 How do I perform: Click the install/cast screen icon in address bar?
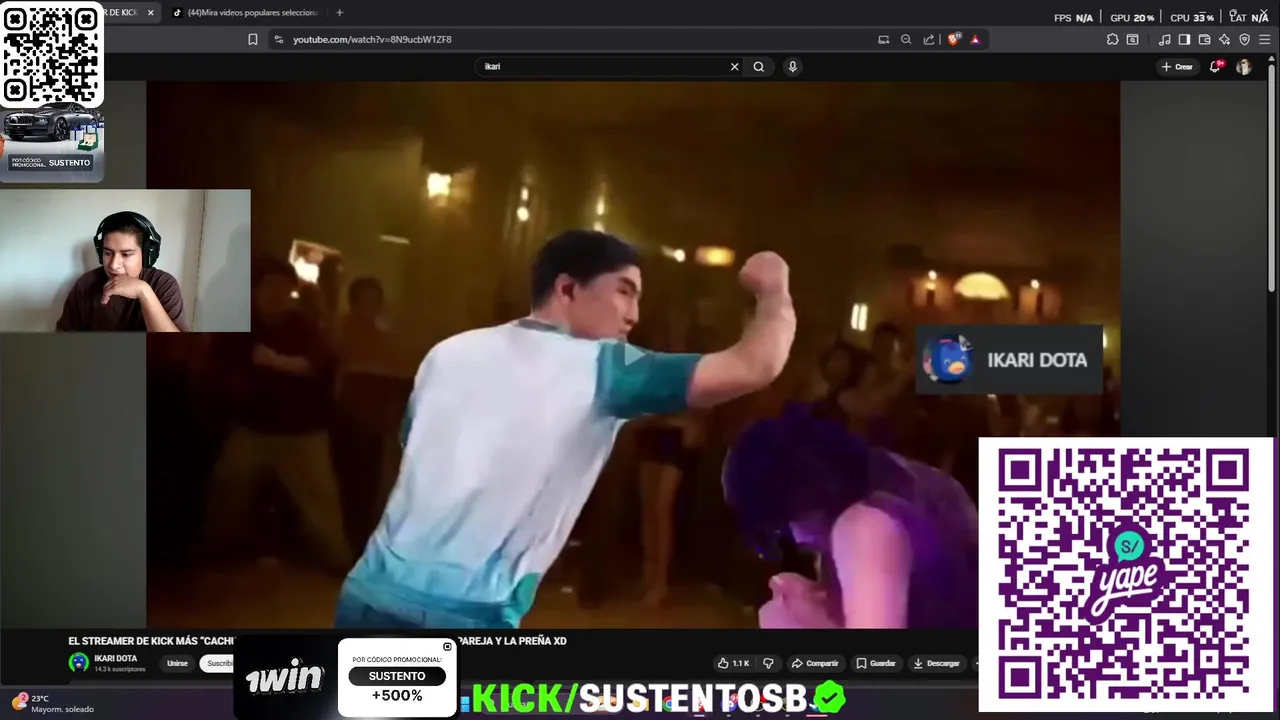coord(883,39)
